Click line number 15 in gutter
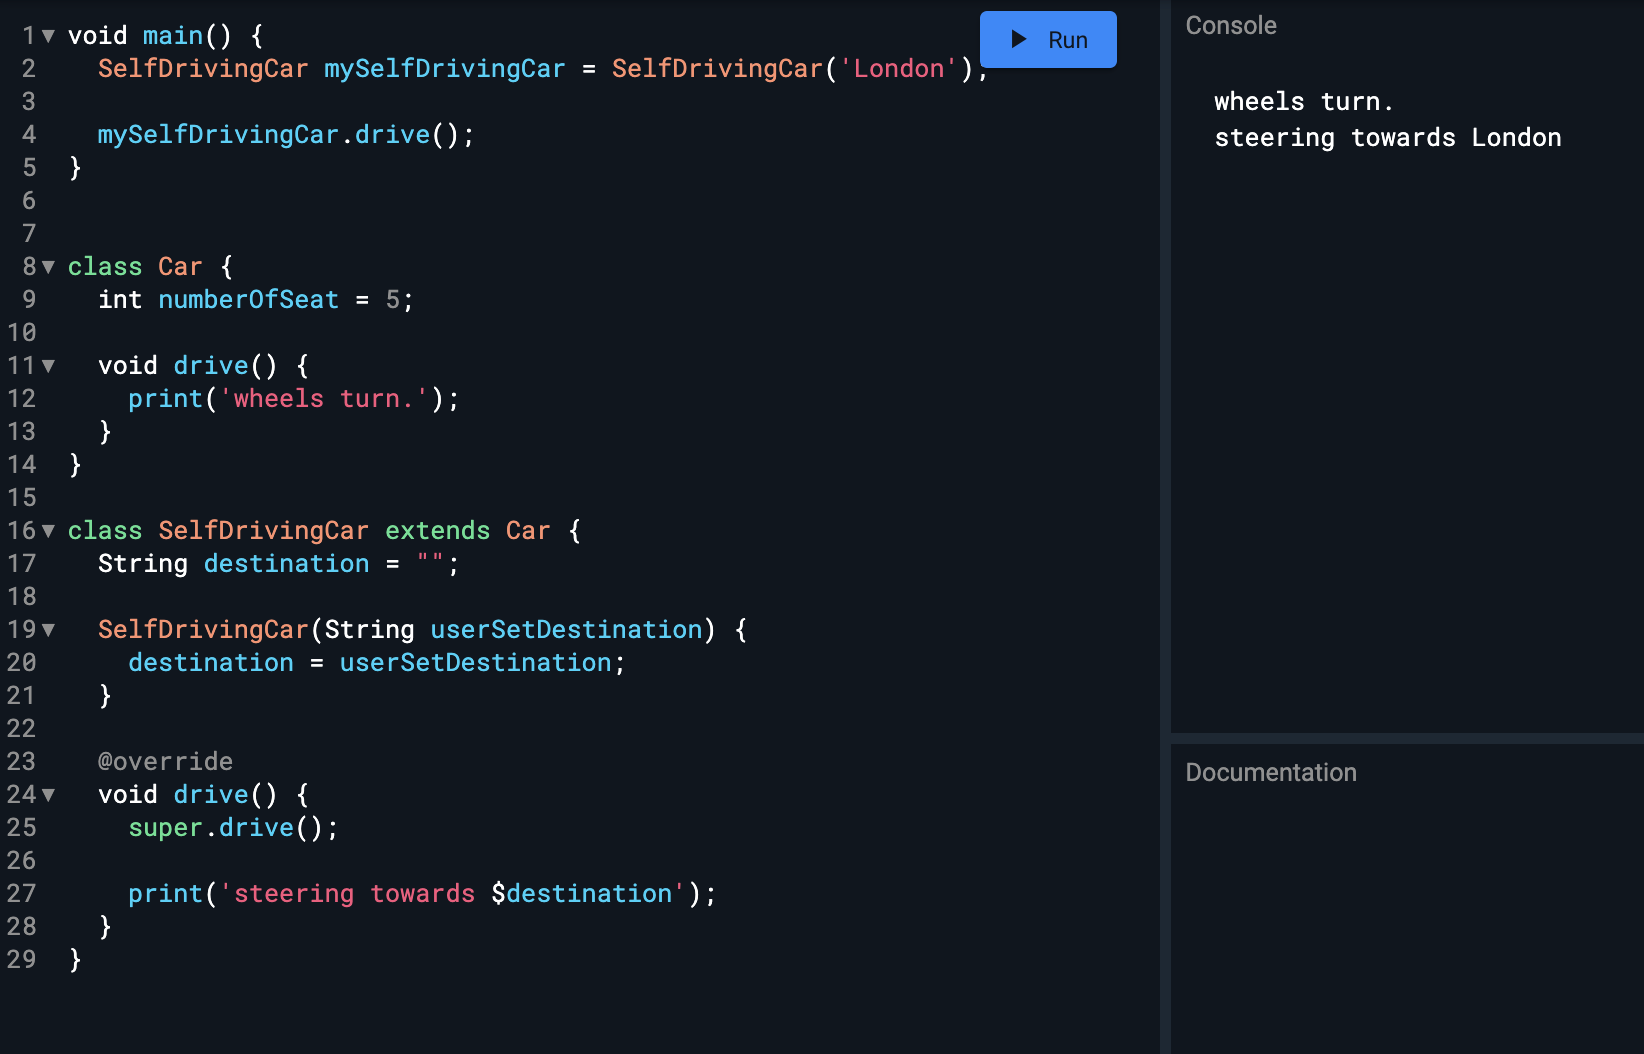The height and width of the screenshot is (1054, 1644). pos(22,498)
